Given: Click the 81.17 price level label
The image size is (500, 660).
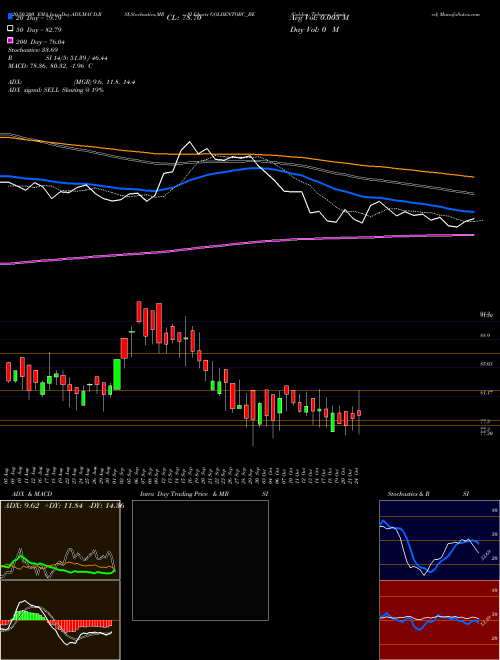Looking at the screenshot, I should point(485,392).
